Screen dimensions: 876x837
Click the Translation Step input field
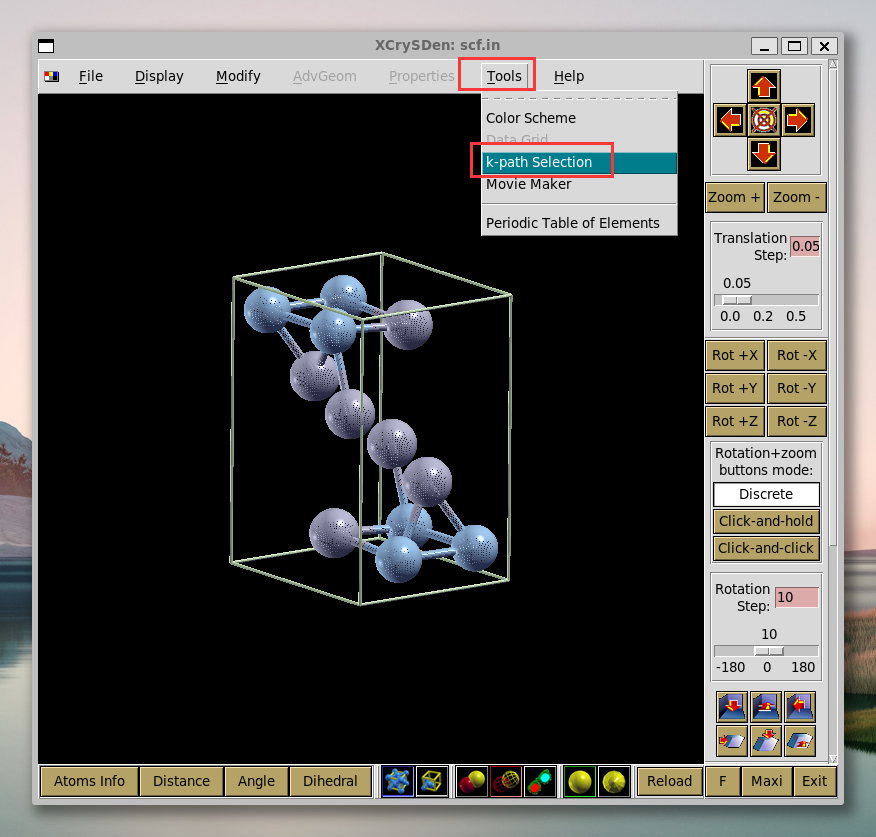tap(805, 246)
